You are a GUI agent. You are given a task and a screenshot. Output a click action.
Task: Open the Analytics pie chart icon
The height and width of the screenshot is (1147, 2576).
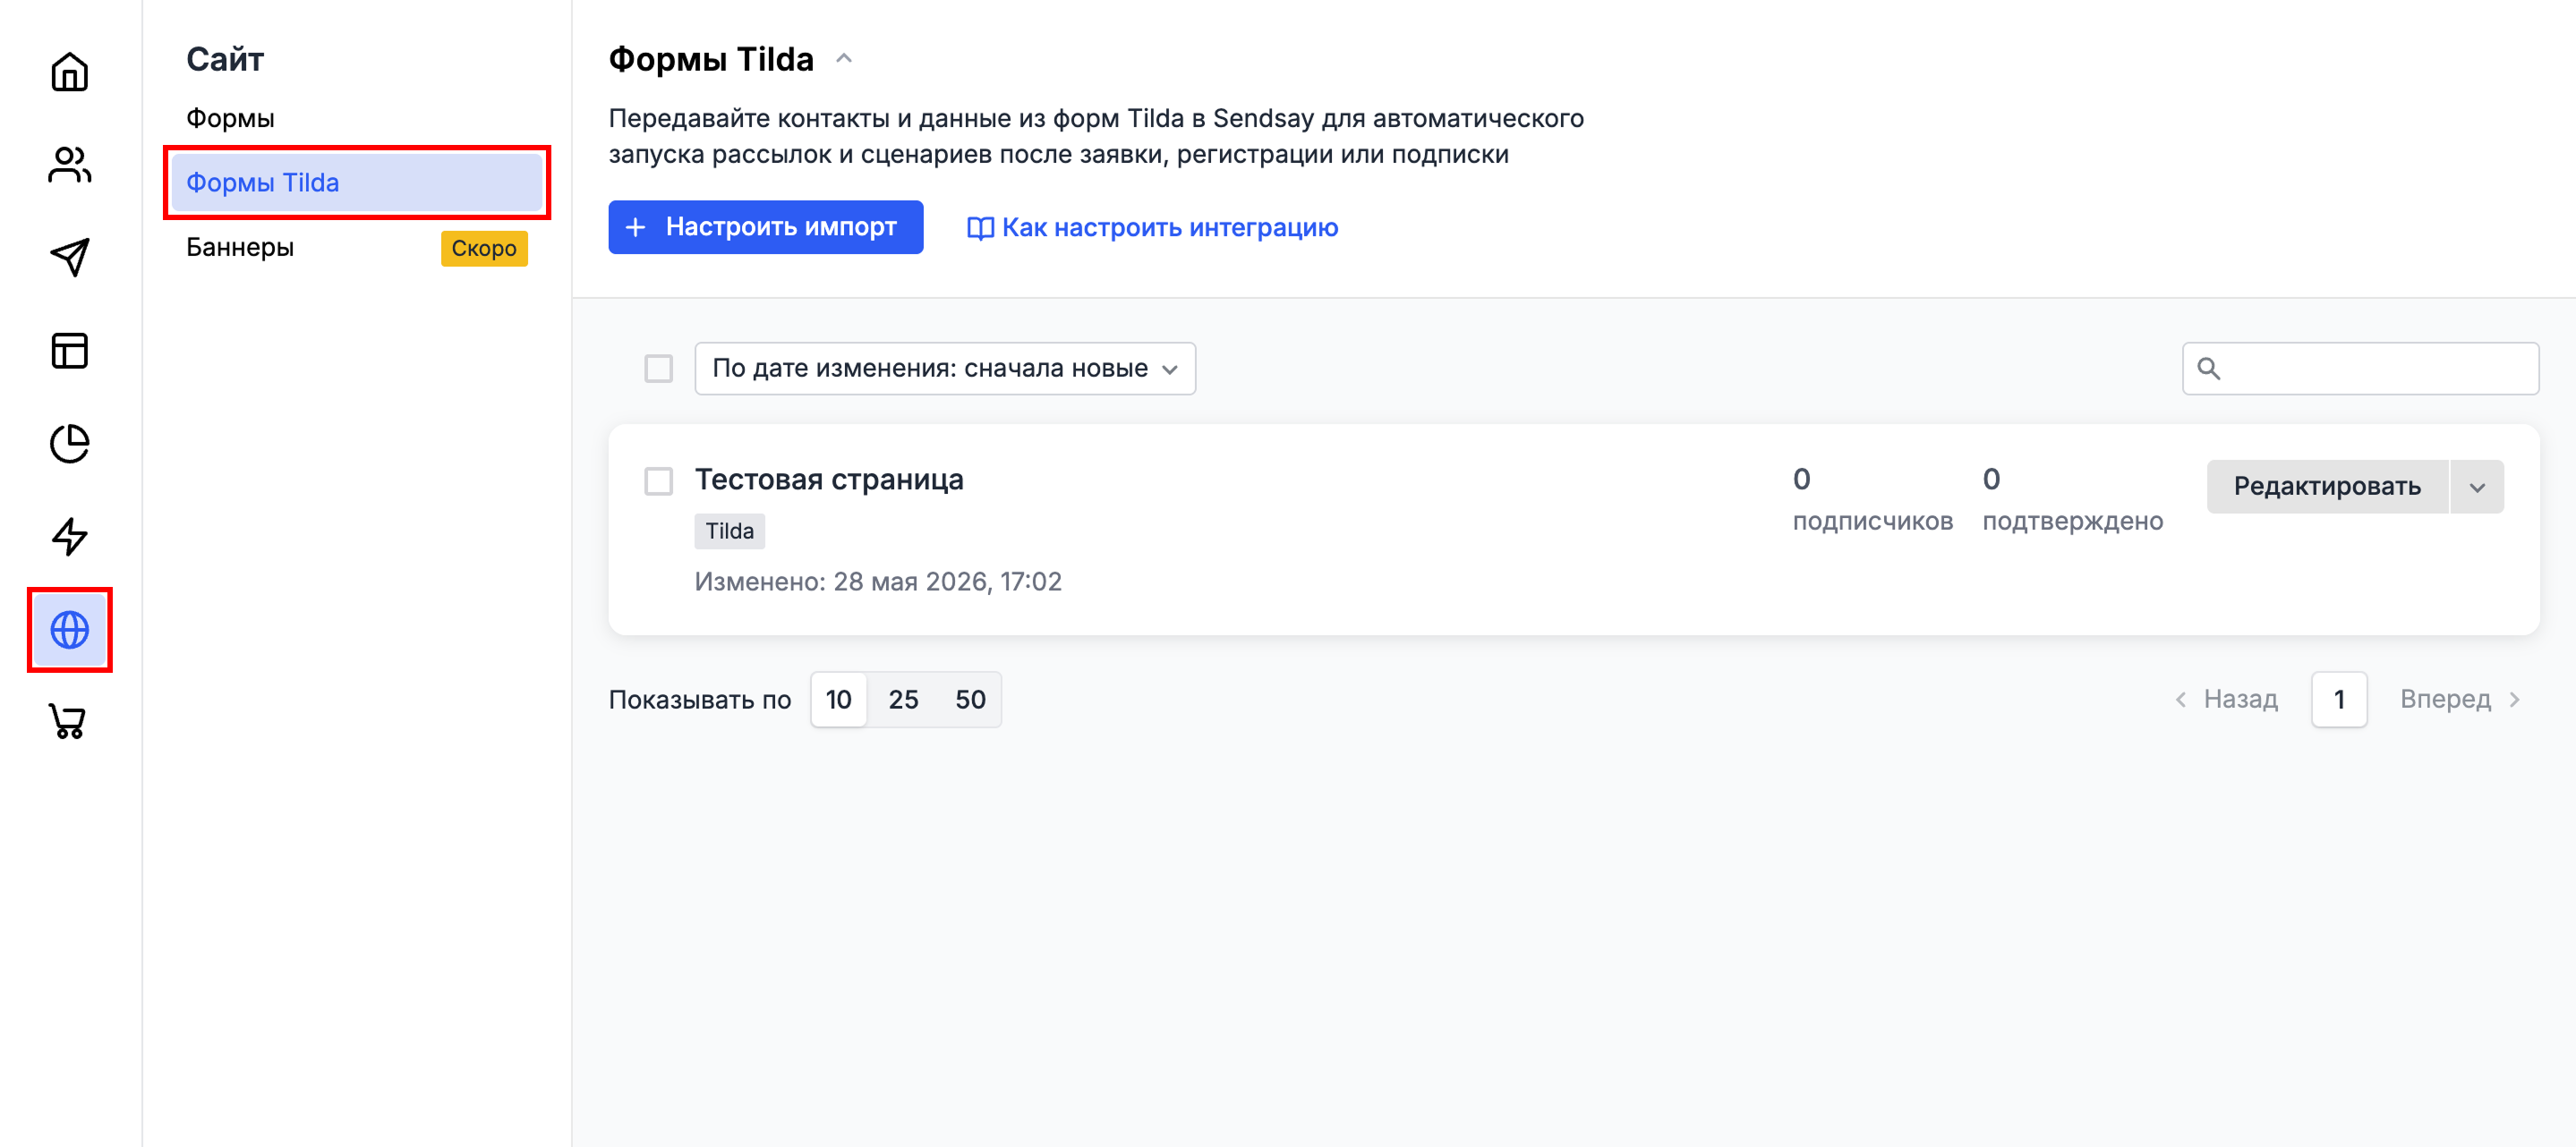tap(69, 444)
